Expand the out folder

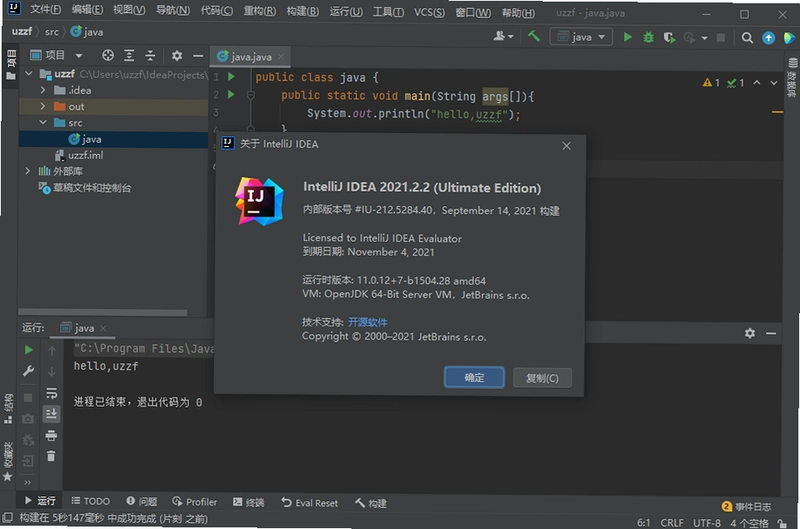pyautogui.click(x=43, y=107)
